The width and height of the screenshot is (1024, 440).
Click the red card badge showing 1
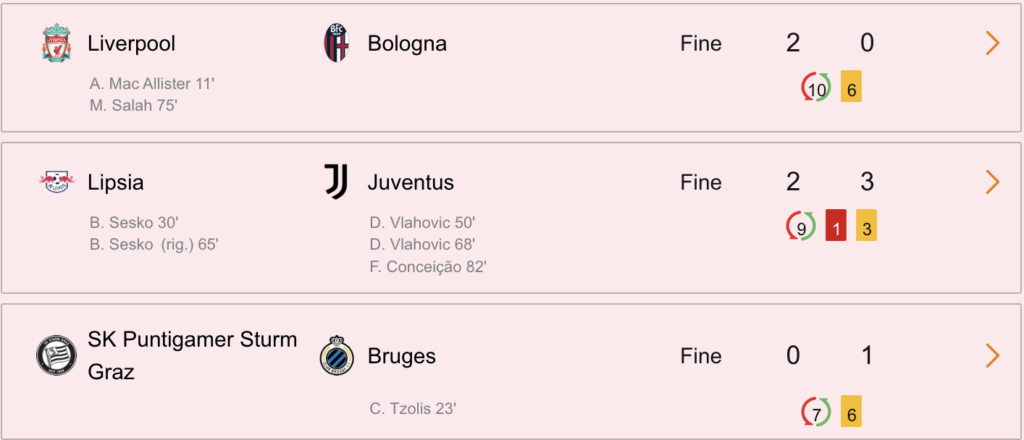click(x=836, y=225)
